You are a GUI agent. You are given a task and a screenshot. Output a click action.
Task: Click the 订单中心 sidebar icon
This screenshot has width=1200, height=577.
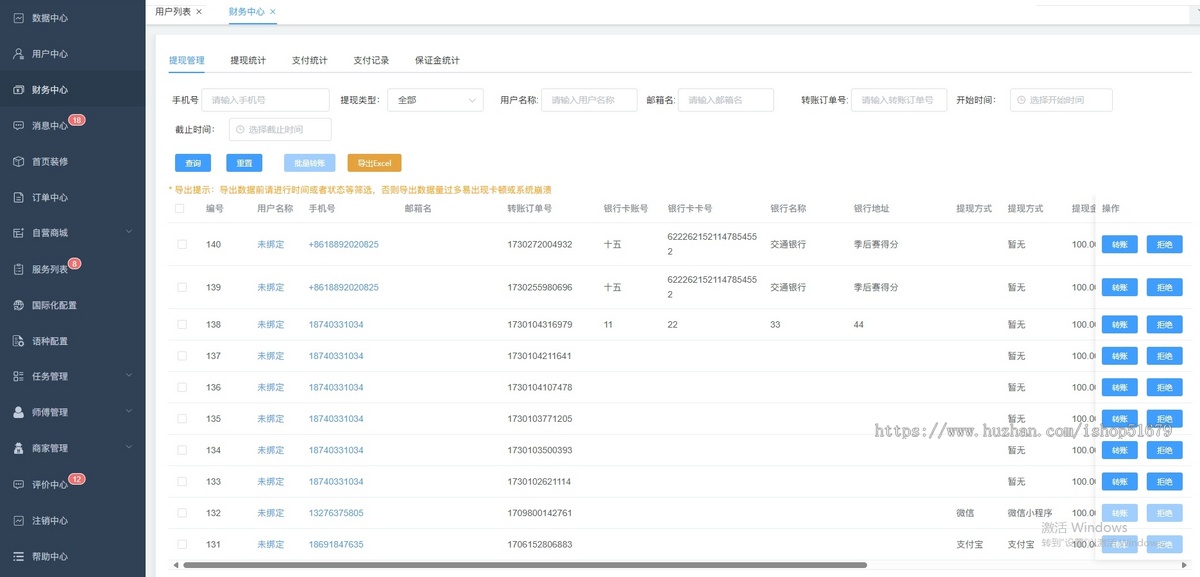click(18, 197)
